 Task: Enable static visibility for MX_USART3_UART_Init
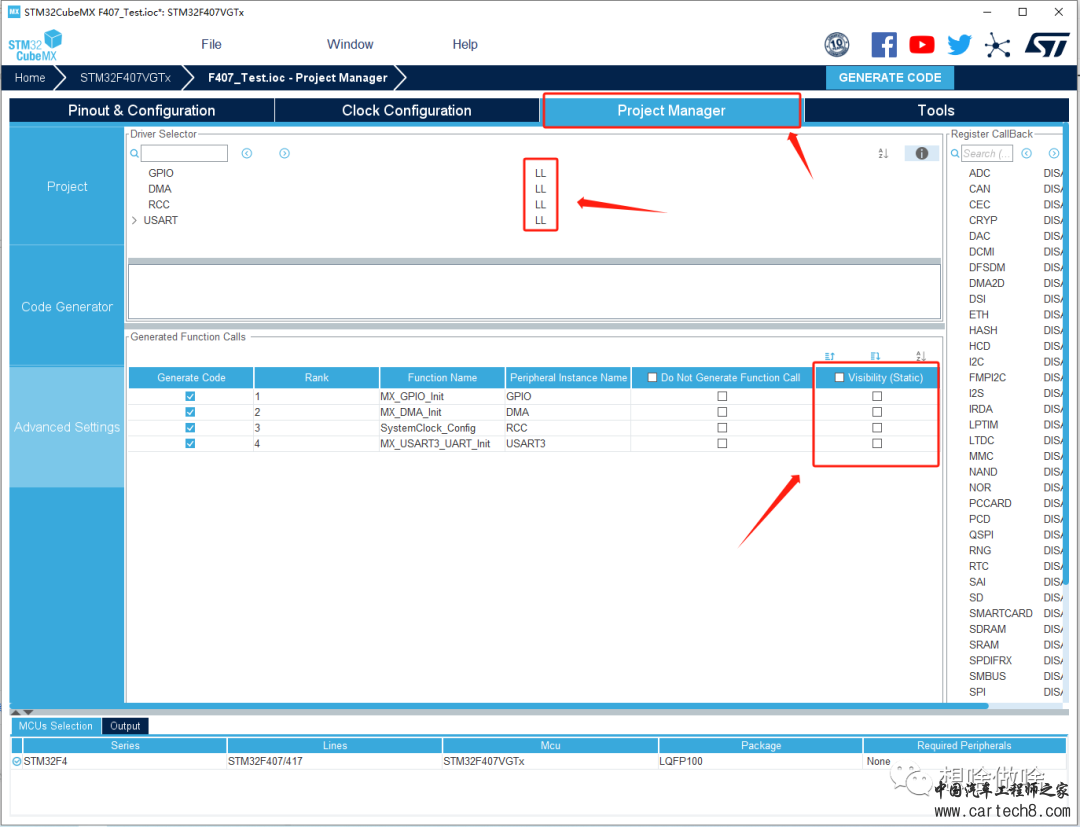click(877, 443)
